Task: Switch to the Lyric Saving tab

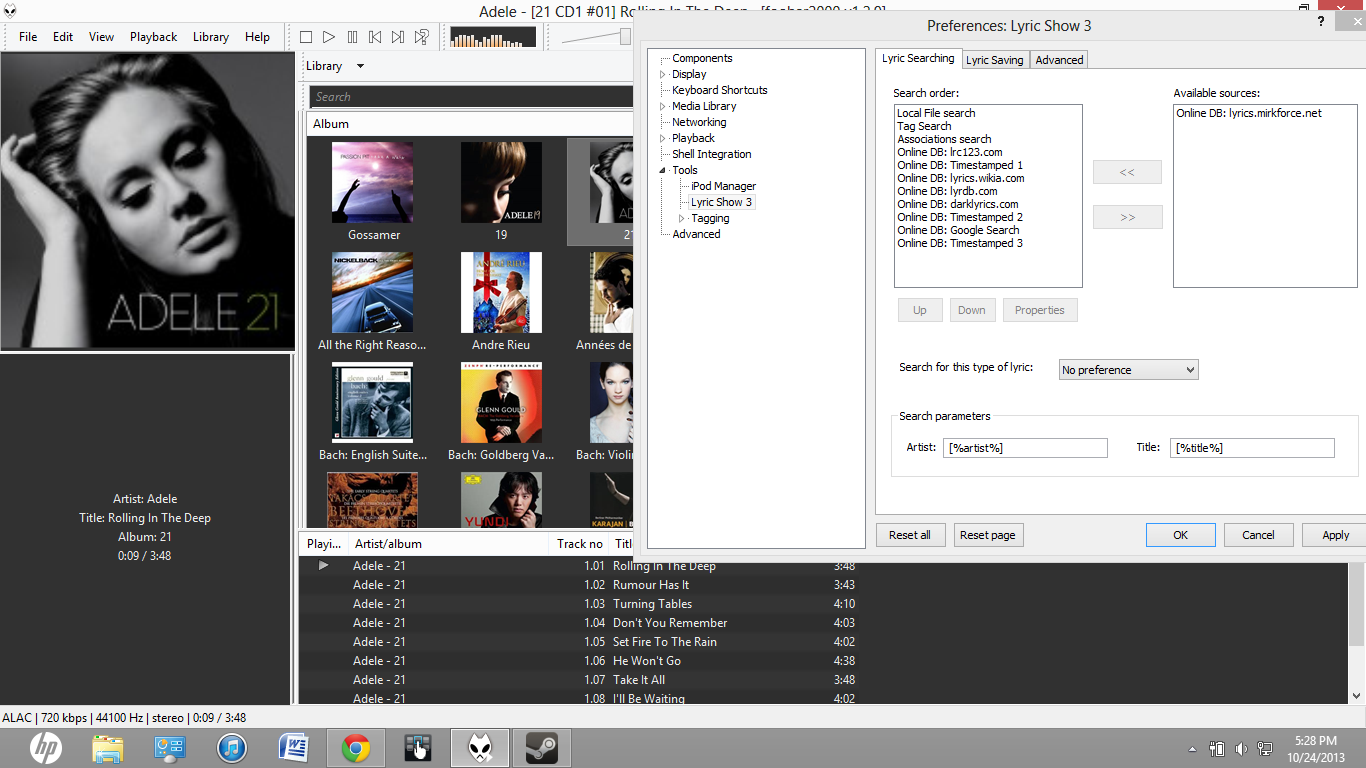Action: pyautogui.click(x=995, y=59)
